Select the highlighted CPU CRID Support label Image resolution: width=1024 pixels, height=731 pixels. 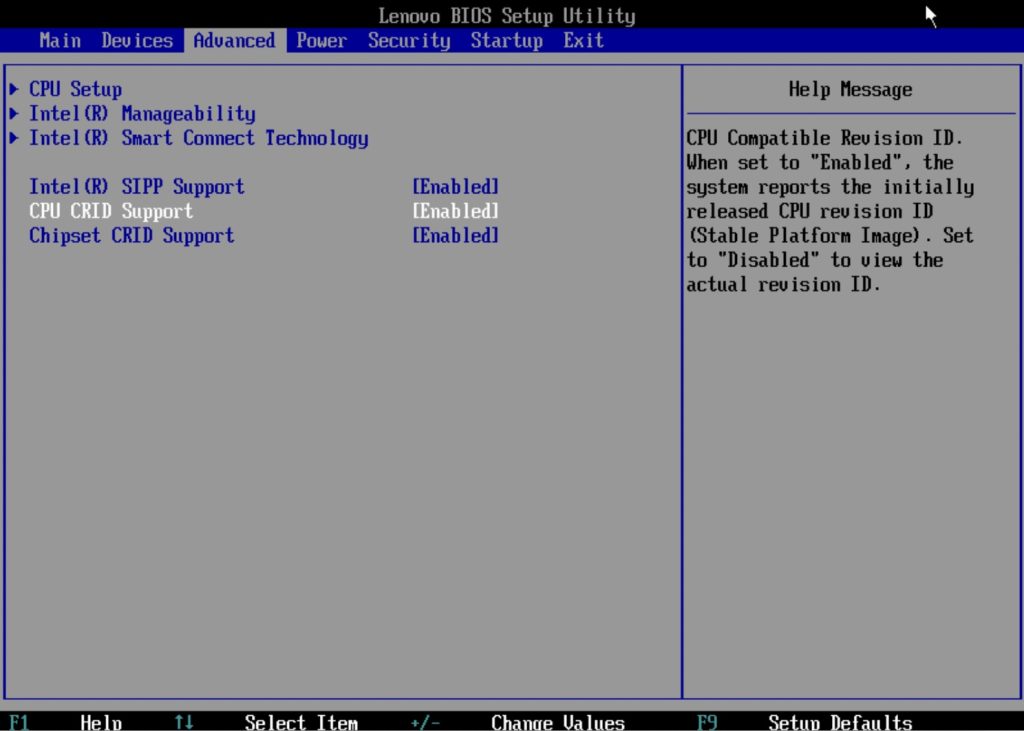pos(111,211)
